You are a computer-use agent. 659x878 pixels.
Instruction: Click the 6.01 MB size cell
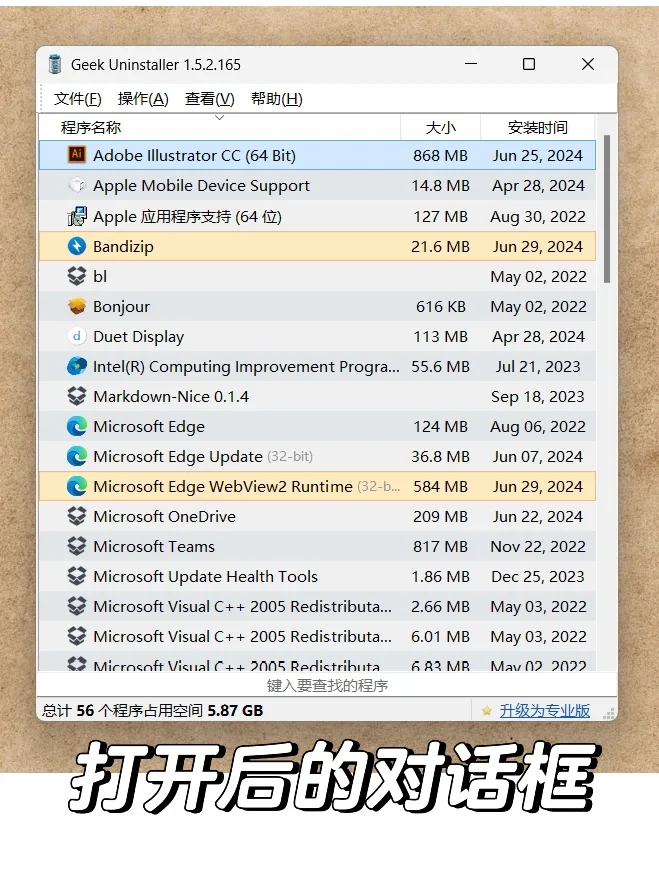440,637
